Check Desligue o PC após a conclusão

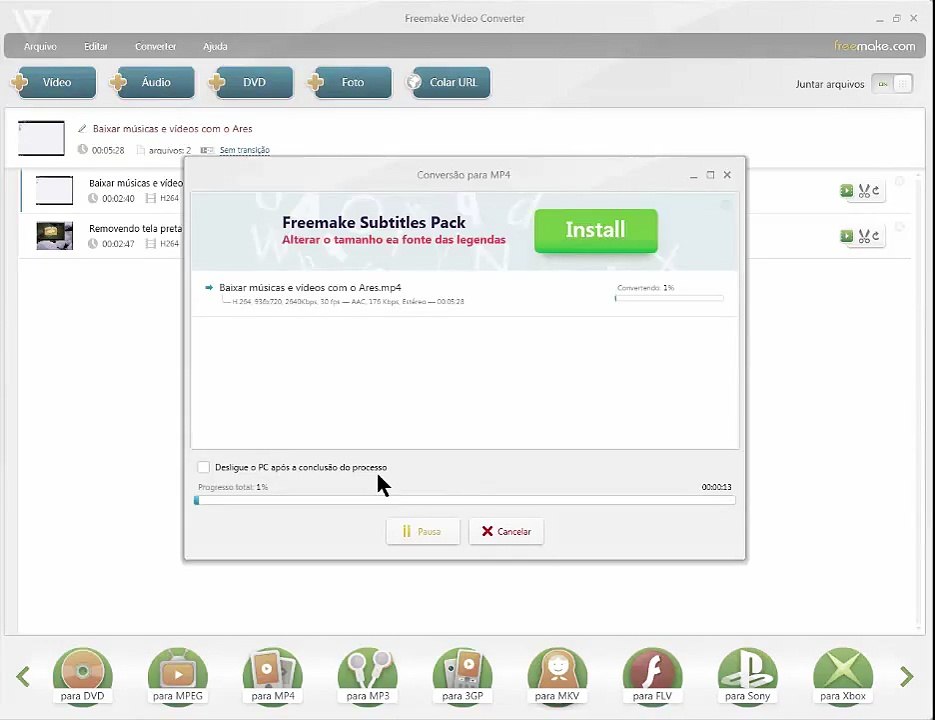pyautogui.click(x=203, y=467)
